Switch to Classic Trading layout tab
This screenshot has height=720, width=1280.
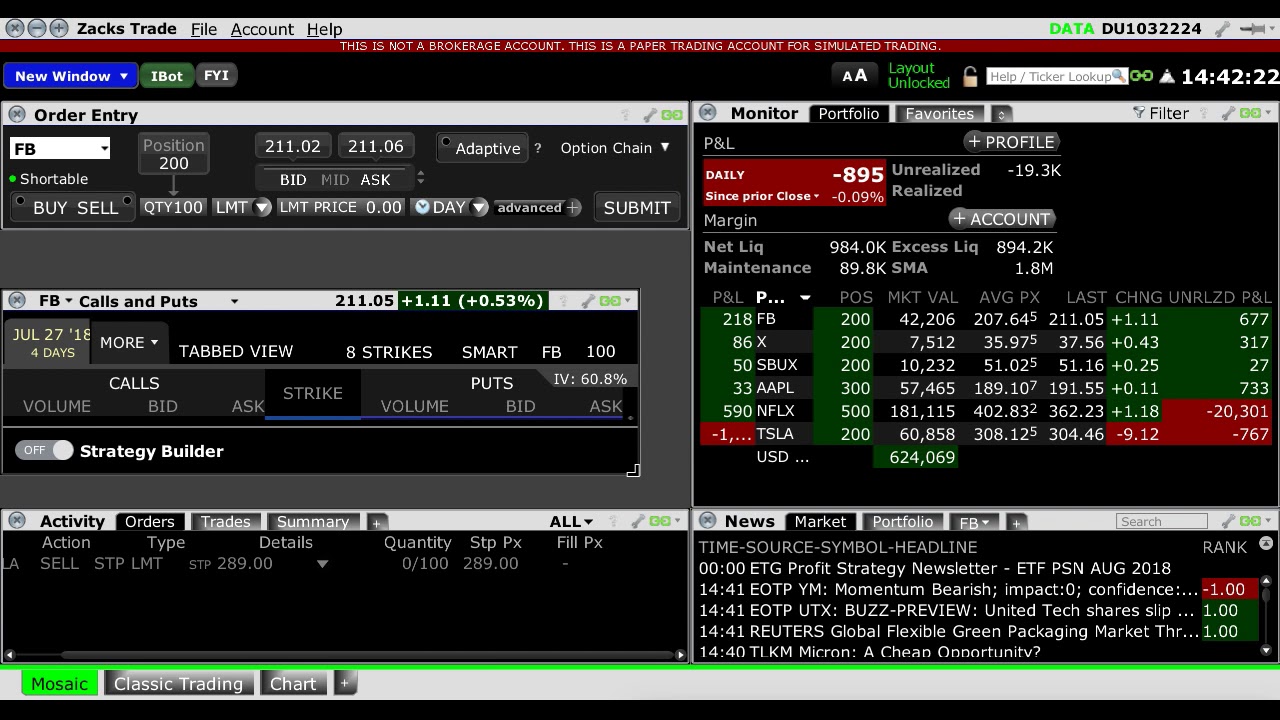coord(178,684)
